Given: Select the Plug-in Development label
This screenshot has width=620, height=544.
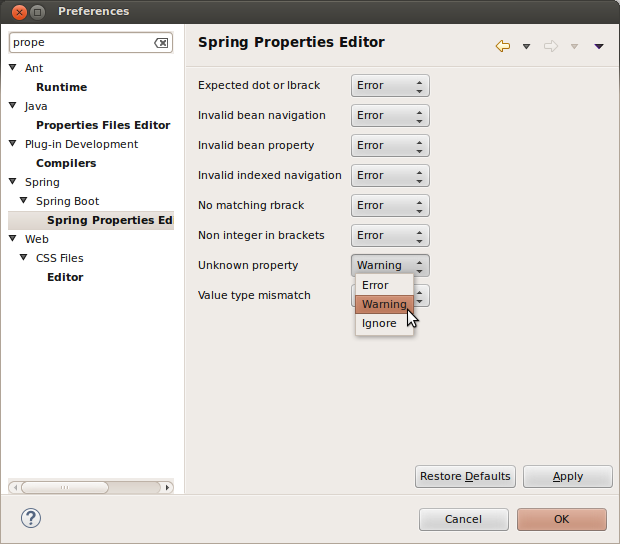Looking at the screenshot, I should pyautogui.click(x=81, y=144).
